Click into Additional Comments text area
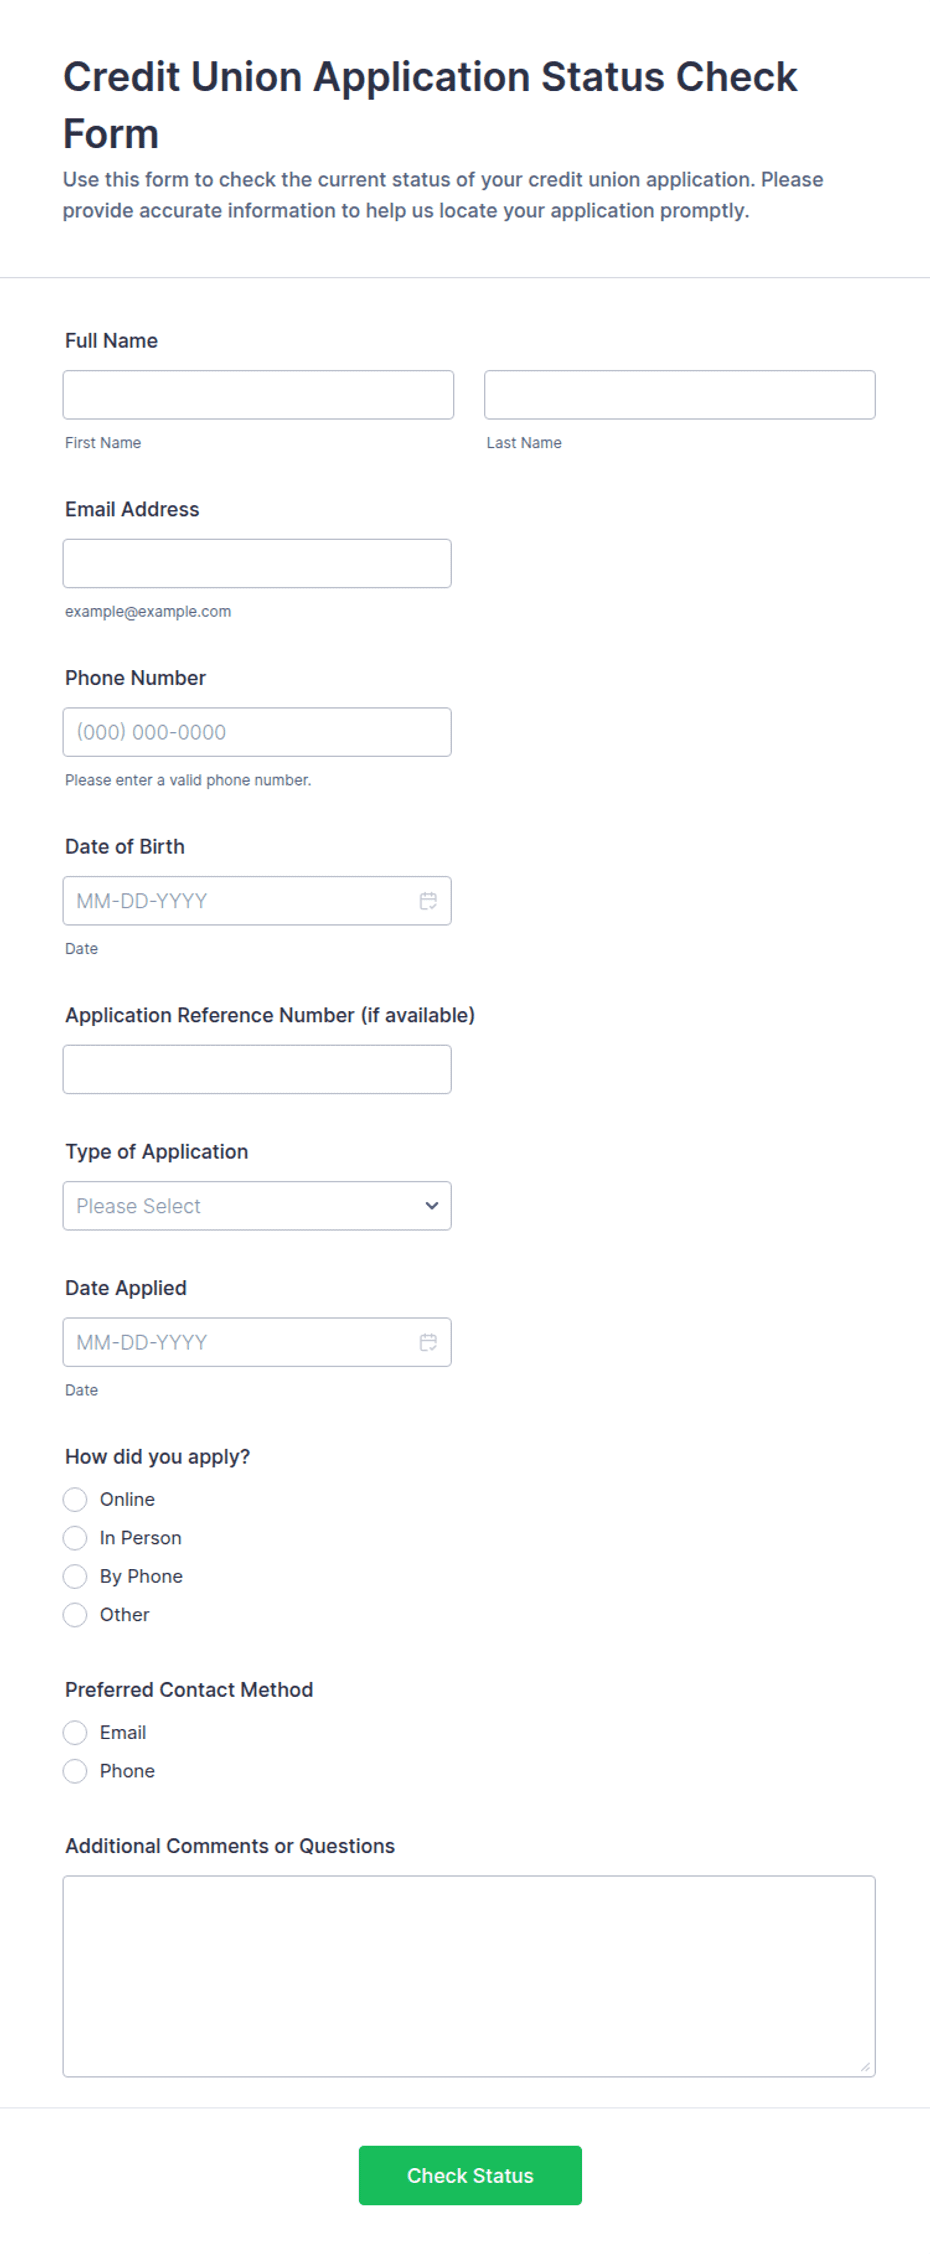This screenshot has height=2254, width=930. point(469,1976)
